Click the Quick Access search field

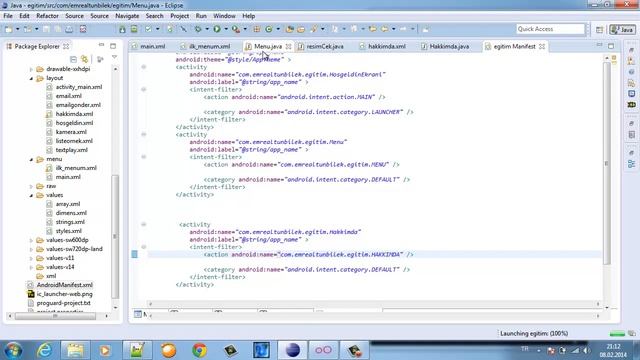[550, 29]
